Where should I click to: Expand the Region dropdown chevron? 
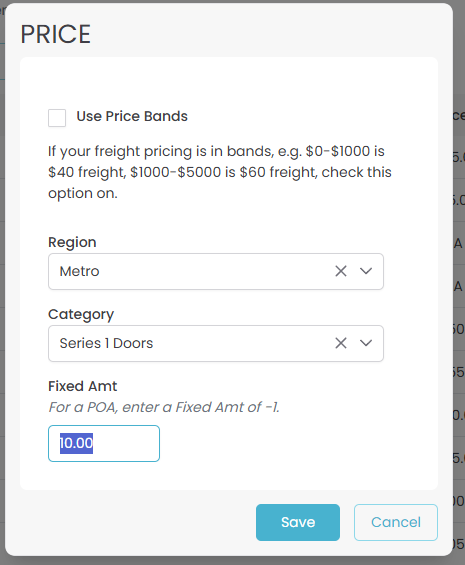coord(366,271)
